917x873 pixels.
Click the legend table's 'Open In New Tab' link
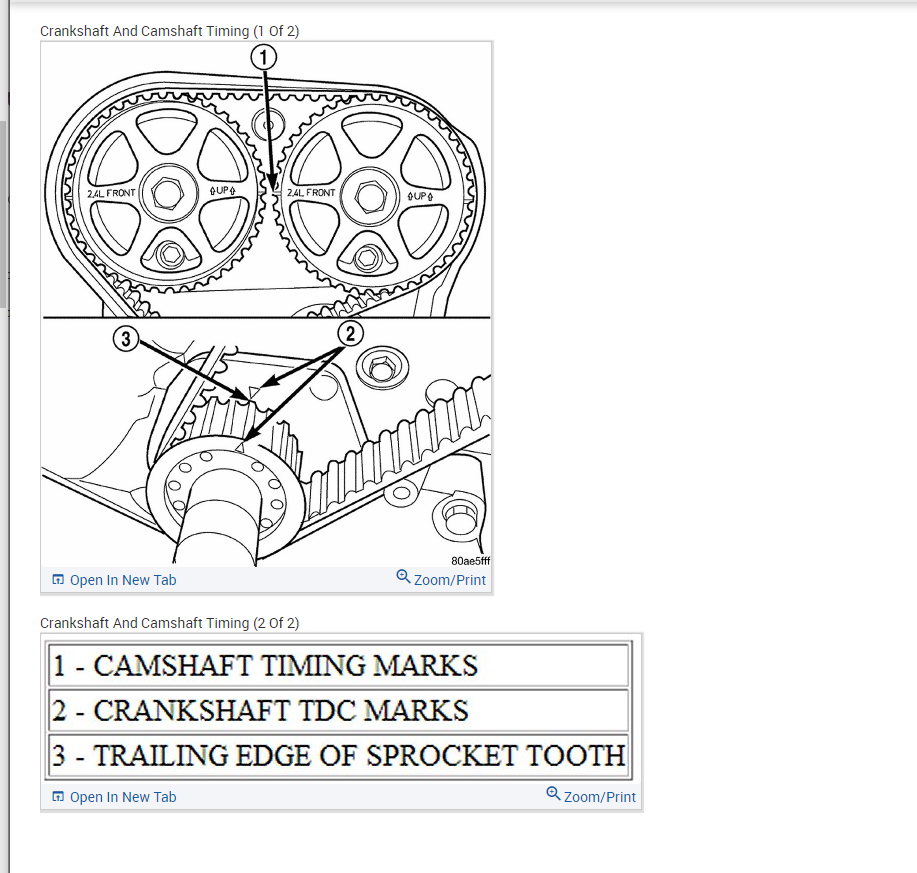(x=123, y=797)
